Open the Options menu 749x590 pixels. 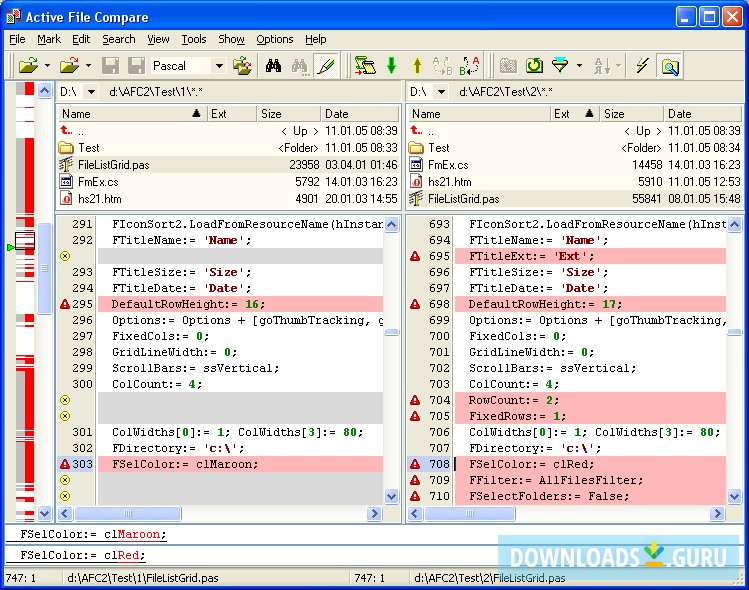(275, 39)
